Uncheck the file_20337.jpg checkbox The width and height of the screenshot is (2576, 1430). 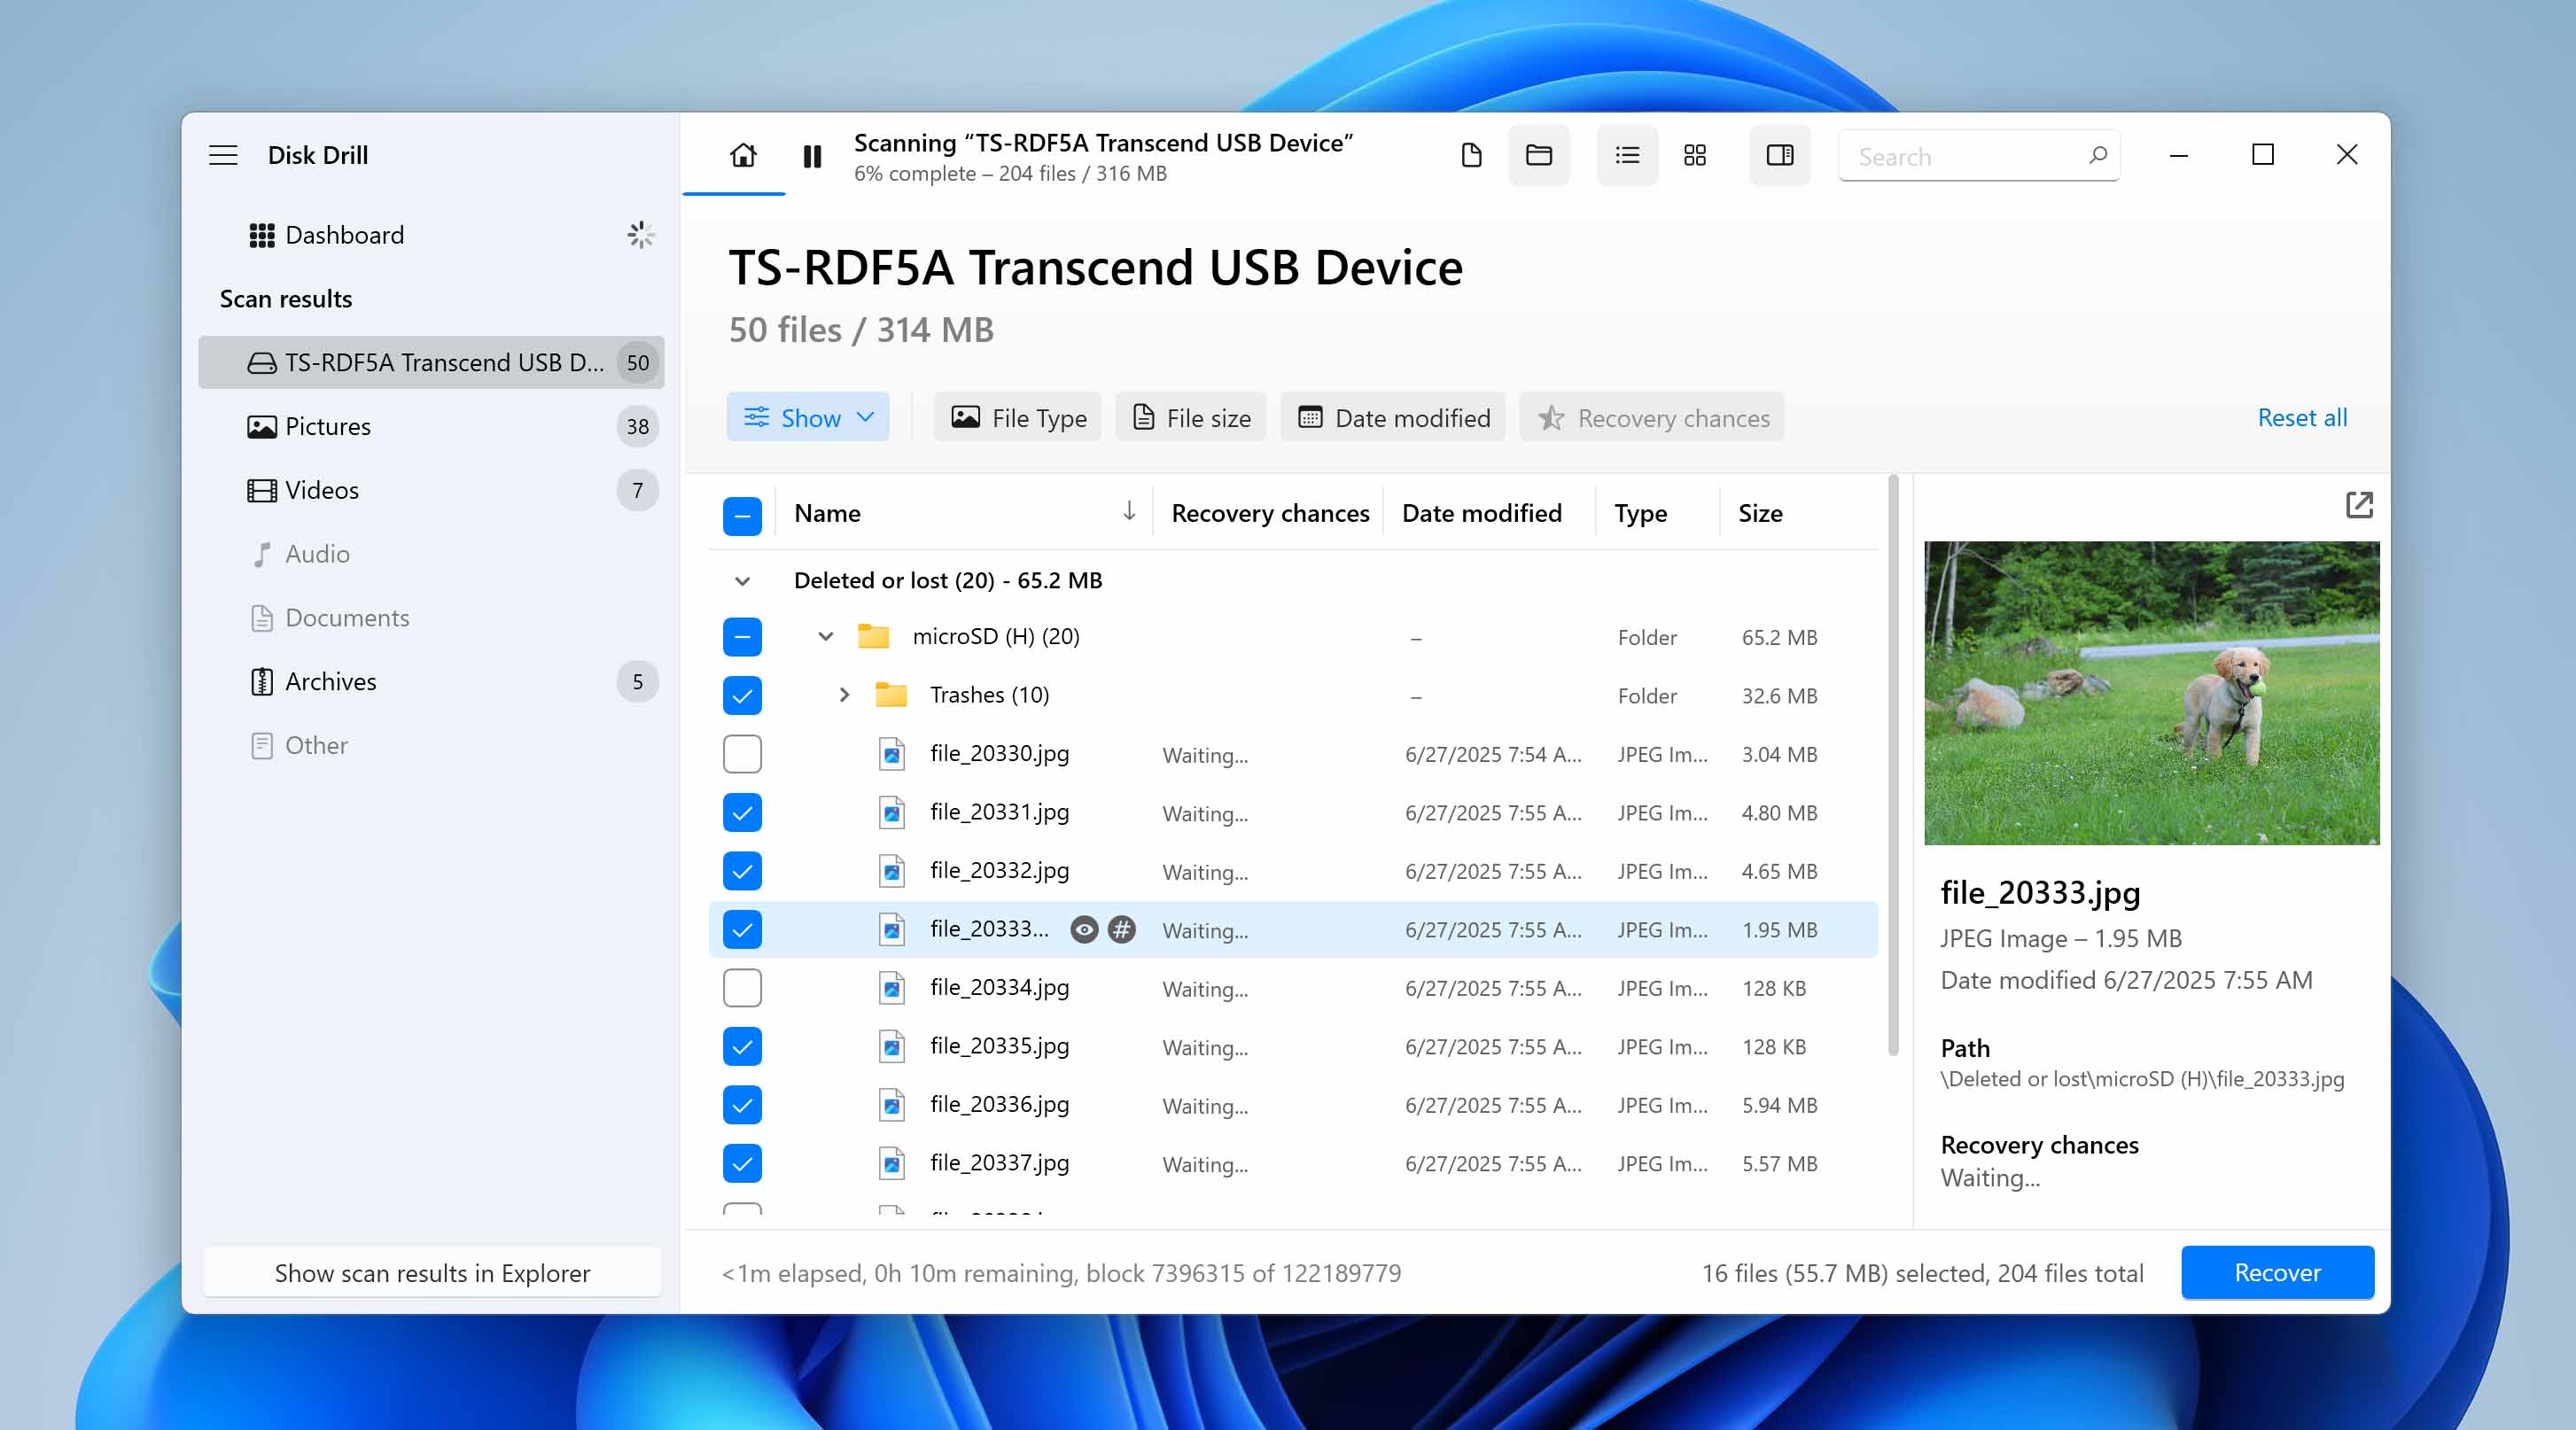click(x=742, y=1163)
